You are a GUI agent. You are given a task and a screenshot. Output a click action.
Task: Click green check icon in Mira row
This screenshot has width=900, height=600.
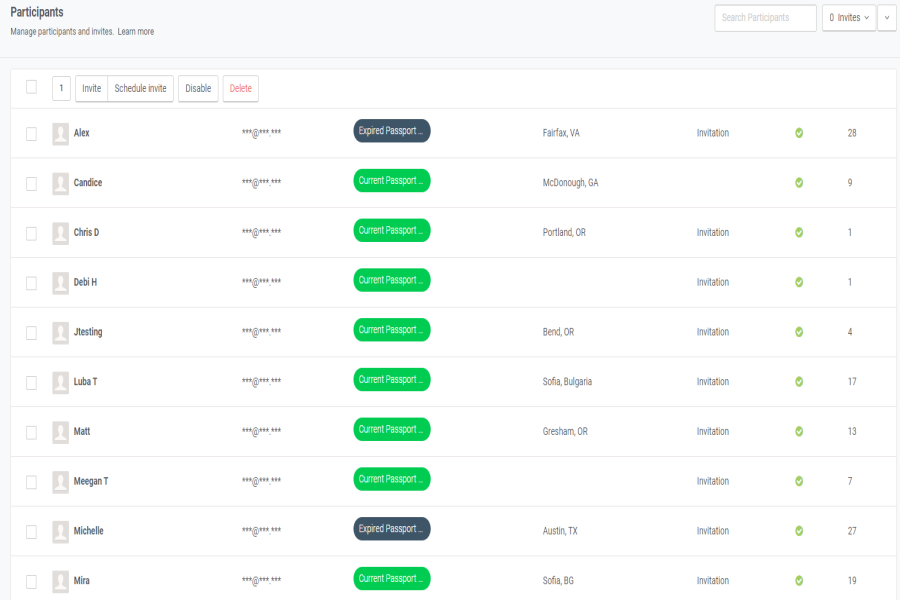point(799,581)
